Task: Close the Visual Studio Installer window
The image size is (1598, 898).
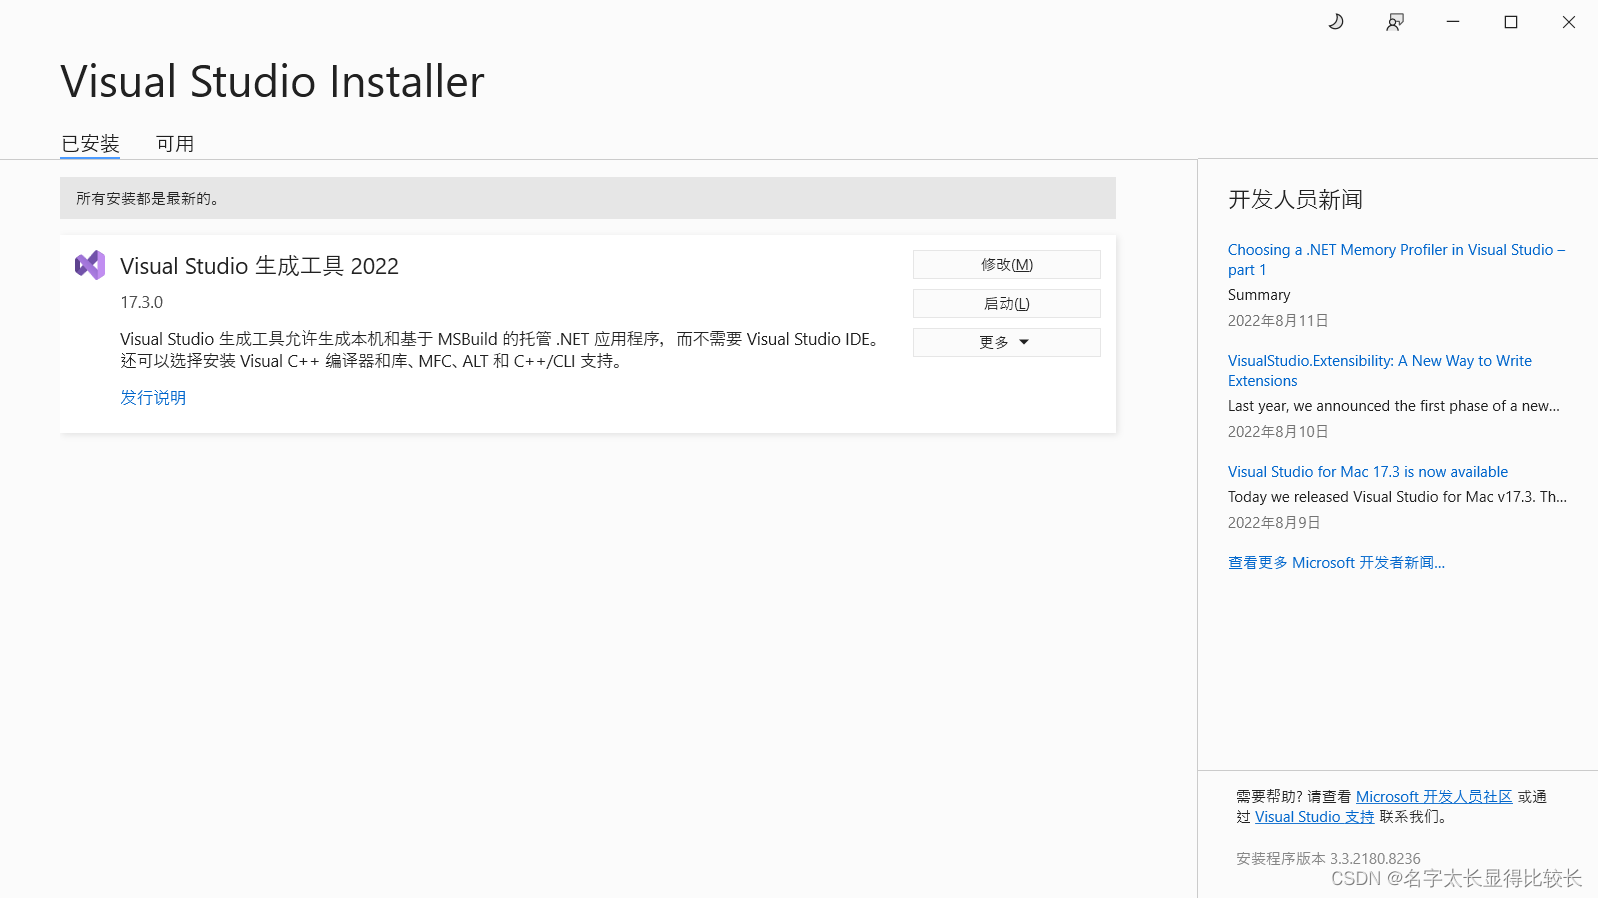Action: pos(1569,22)
